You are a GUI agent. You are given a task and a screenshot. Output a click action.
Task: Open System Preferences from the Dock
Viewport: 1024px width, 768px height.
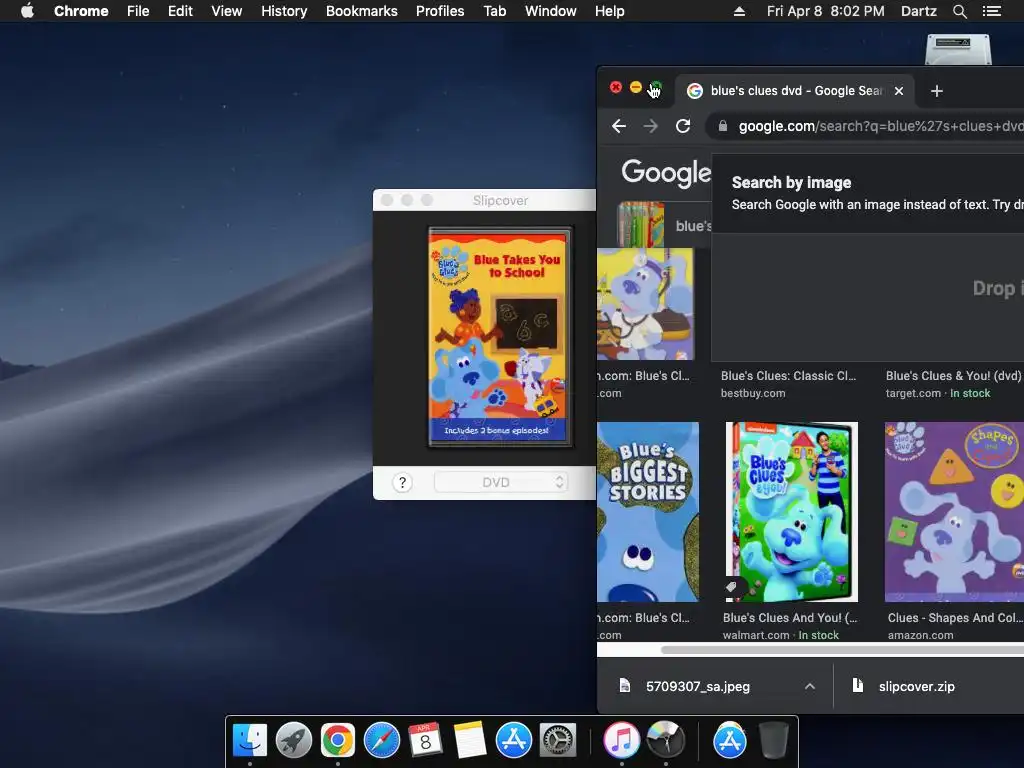558,740
